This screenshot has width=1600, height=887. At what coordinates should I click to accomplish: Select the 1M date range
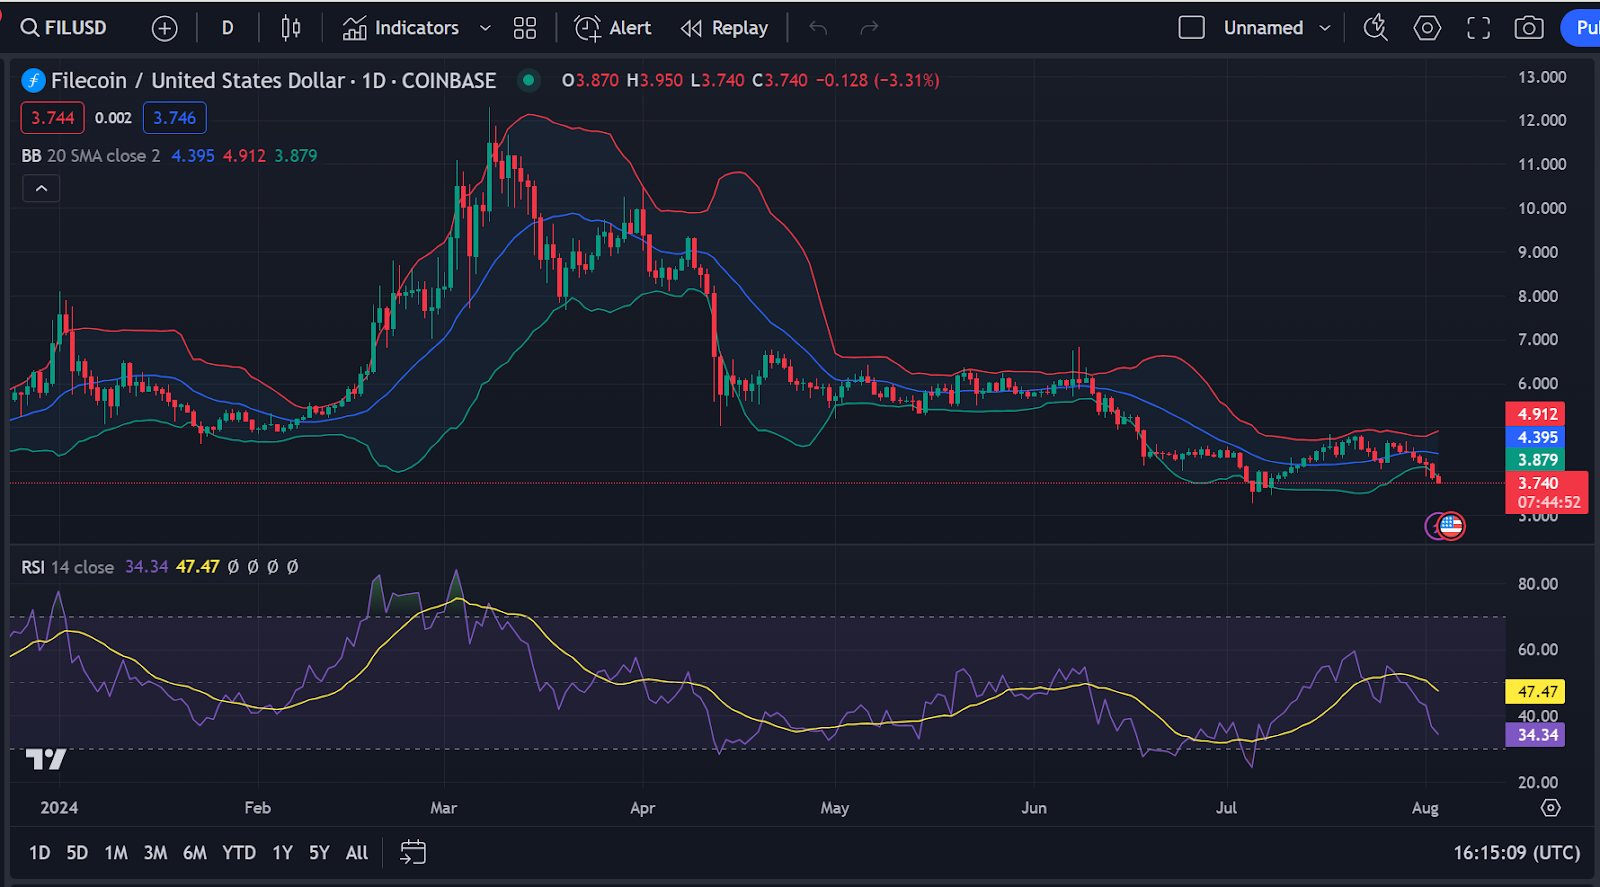tap(116, 853)
